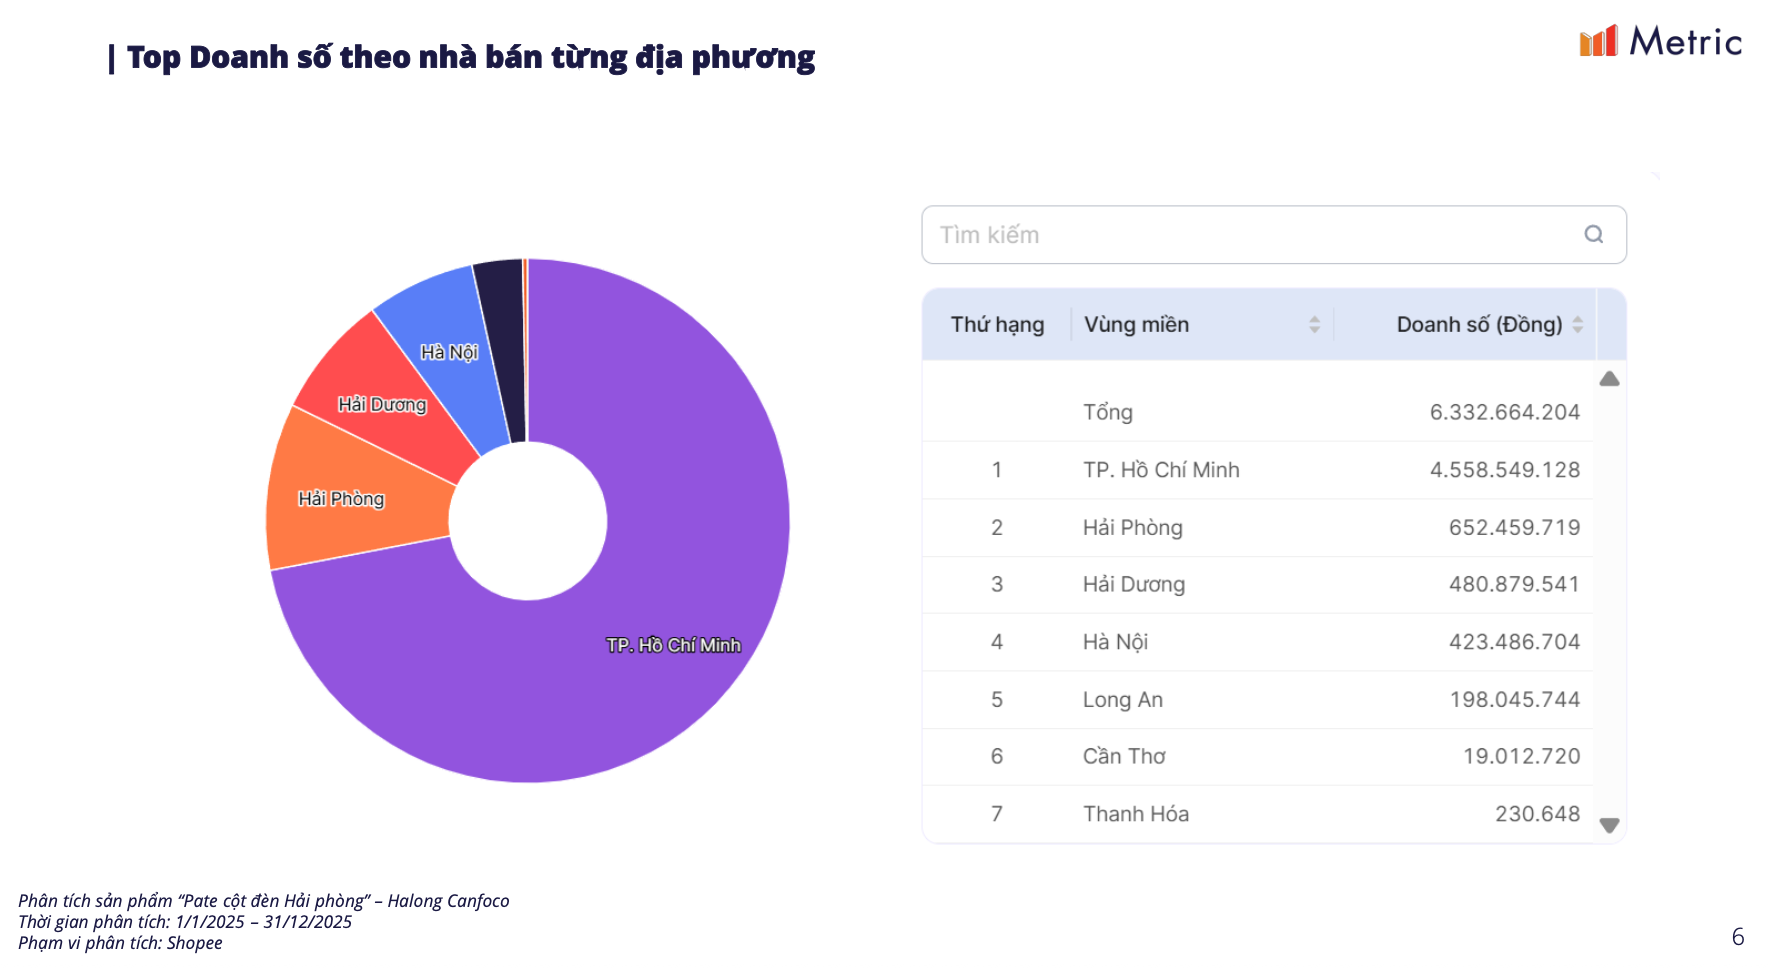Click the scrollbar down arrow below the table
The width and height of the screenshot is (1774, 968).
click(1611, 826)
